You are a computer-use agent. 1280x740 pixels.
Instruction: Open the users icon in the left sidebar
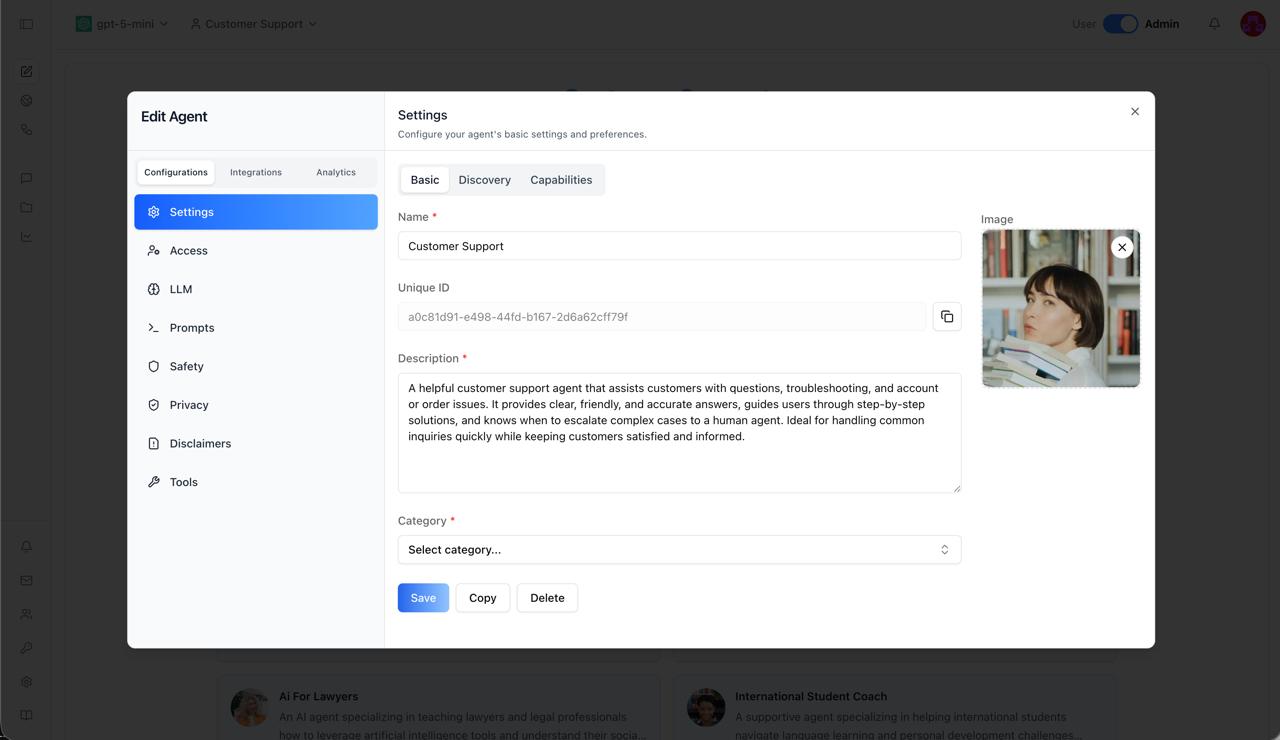(x=27, y=614)
